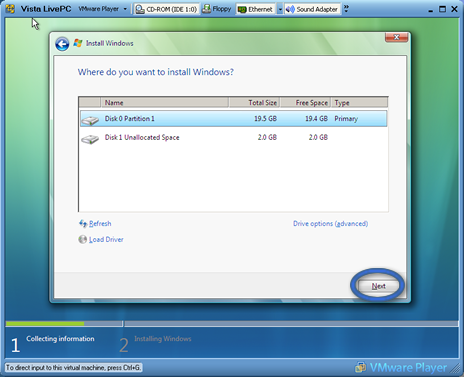Click the Ctrl+G status bar message
Viewport: 464px width, 377px height.
coord(73,368)
